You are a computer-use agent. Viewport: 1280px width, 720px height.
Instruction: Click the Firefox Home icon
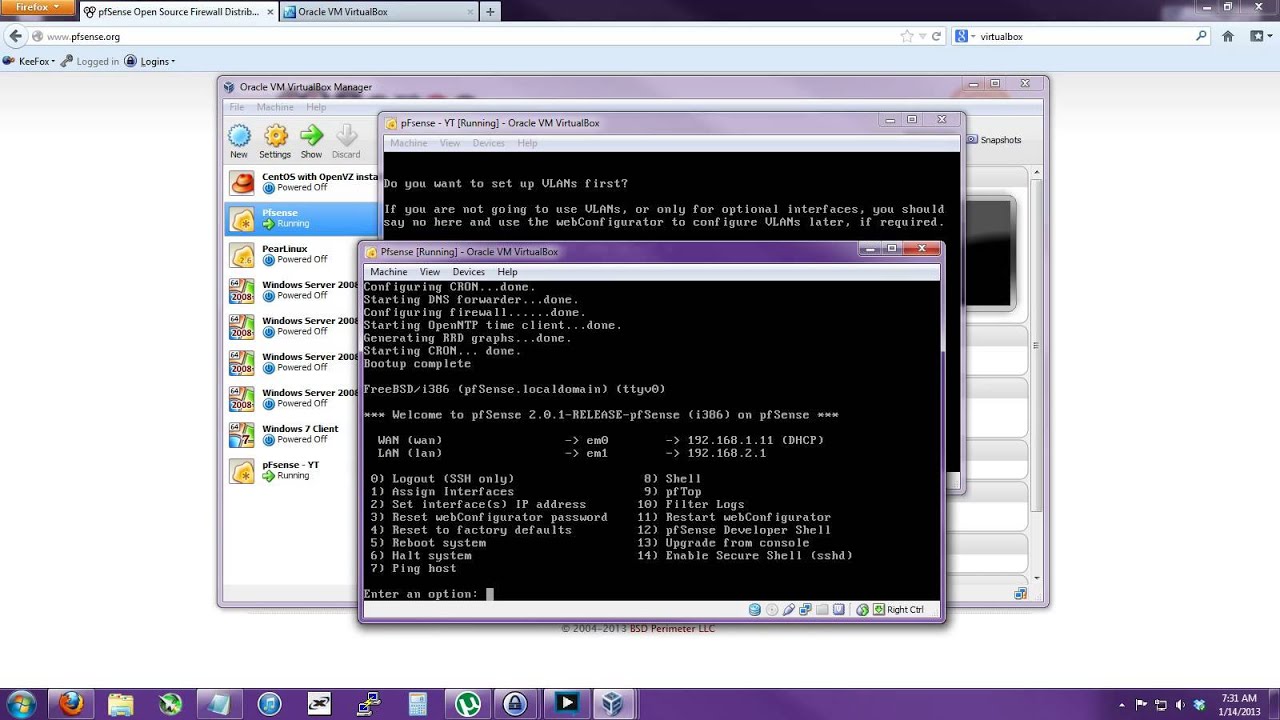pyautogui.click(x=1228, y=36)
